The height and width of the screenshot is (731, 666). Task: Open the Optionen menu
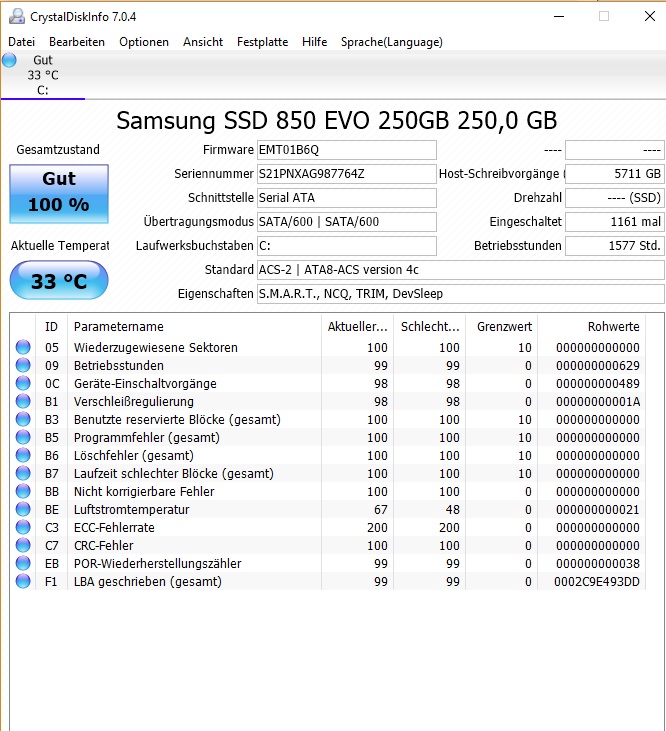tap(144, 42)
